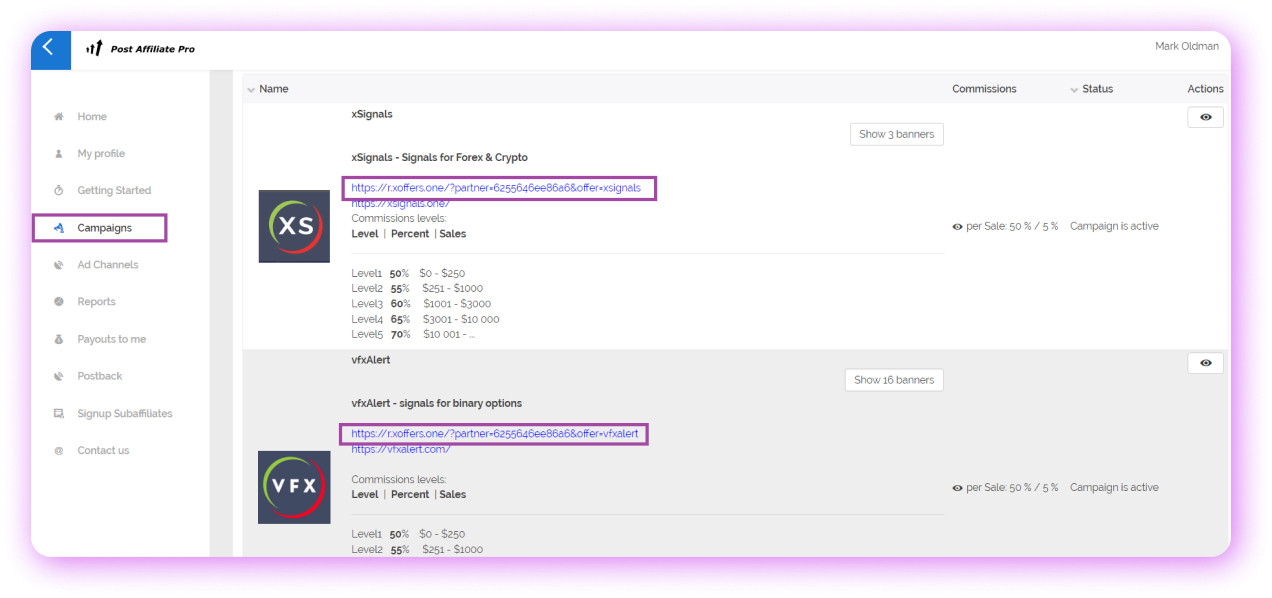Click the VFX campaign logo thumbnail
Viewport: 1272px width, 598px height.
pos(294,487)
